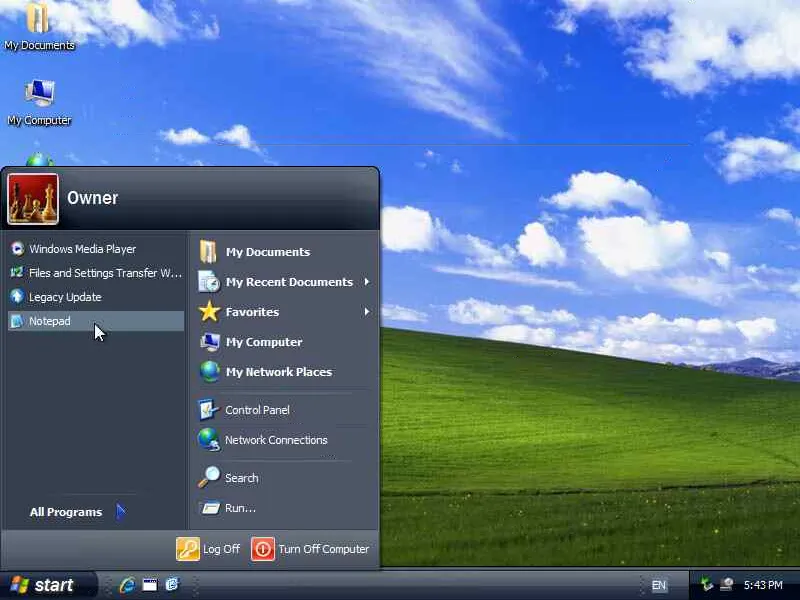Click the Search magnifying glass icon
This screenshot has height=600, width=800.
click(x=209, y=478)
